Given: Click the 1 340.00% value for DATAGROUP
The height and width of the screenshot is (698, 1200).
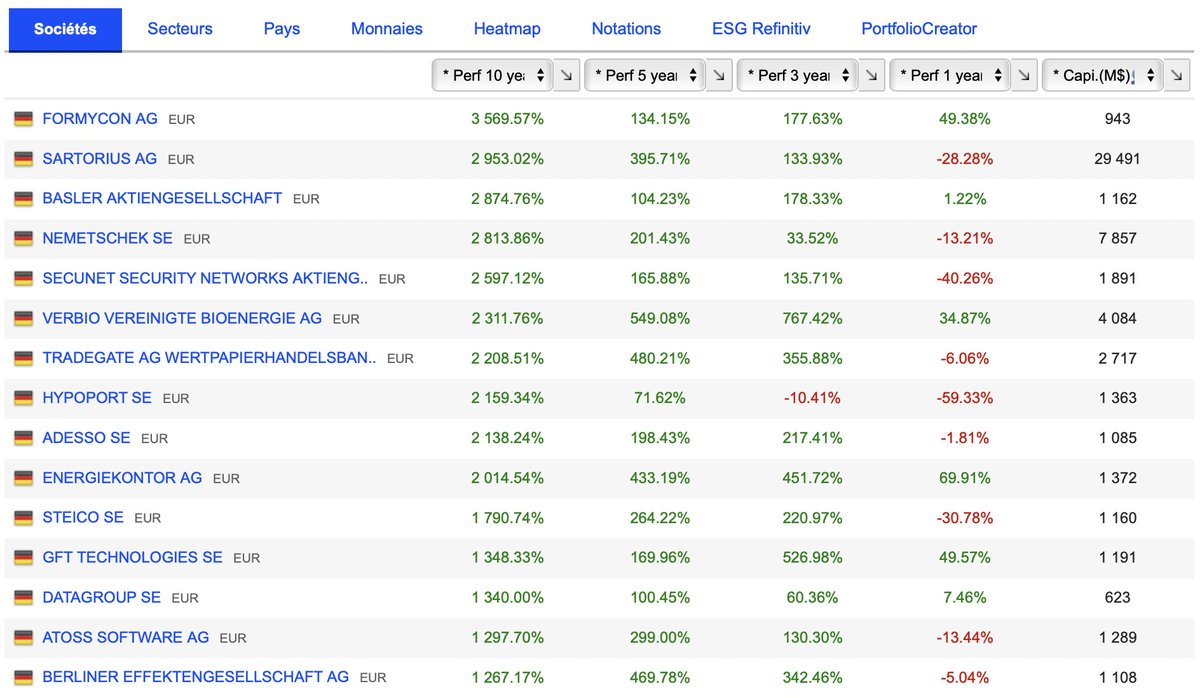Looking at the screenshot, I should pos(508,596).
